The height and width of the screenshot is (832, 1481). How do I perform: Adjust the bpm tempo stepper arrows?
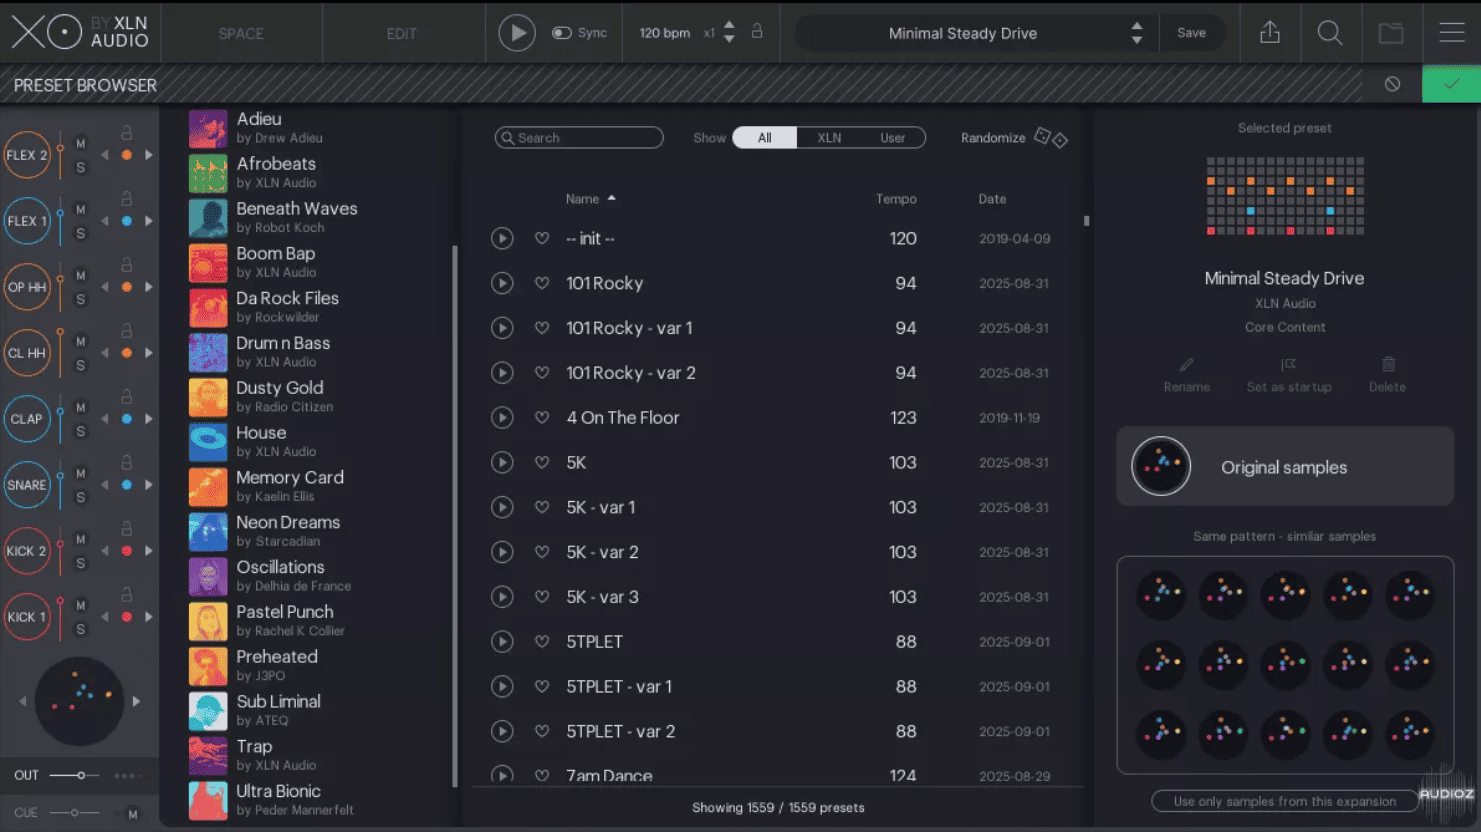pyautogui.click(x=729, y=32)
